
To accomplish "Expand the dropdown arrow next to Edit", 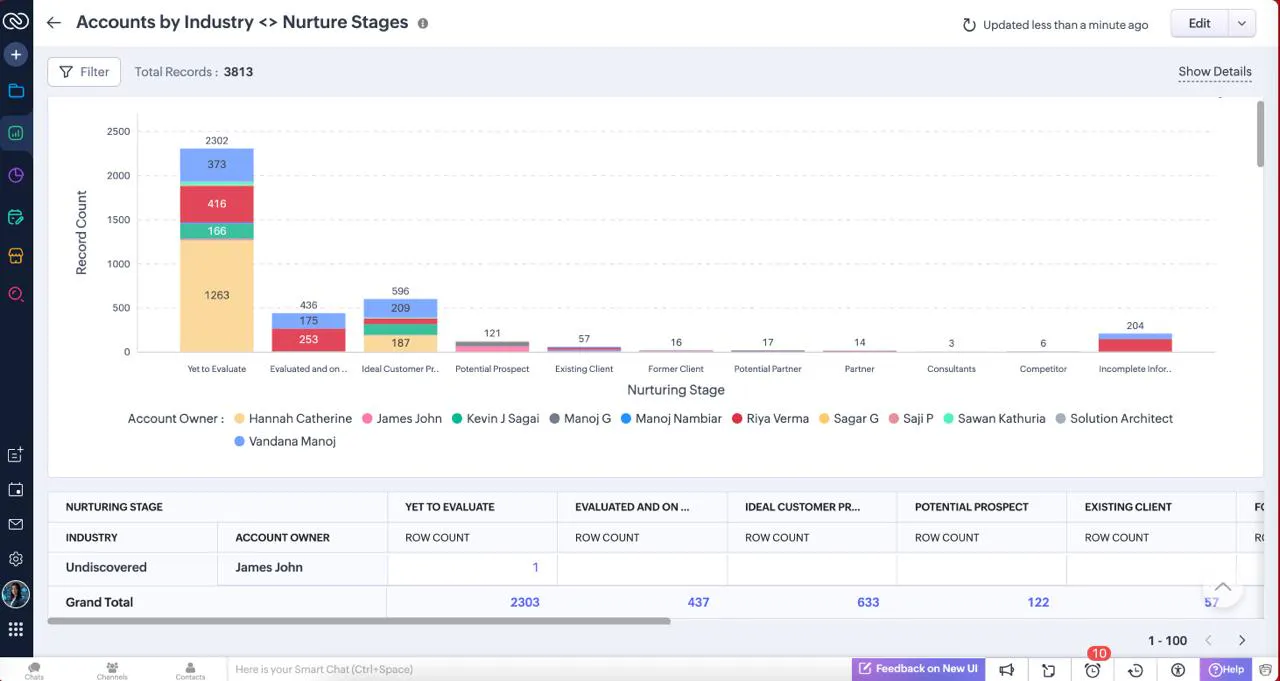I will [x=1242, y=24].
